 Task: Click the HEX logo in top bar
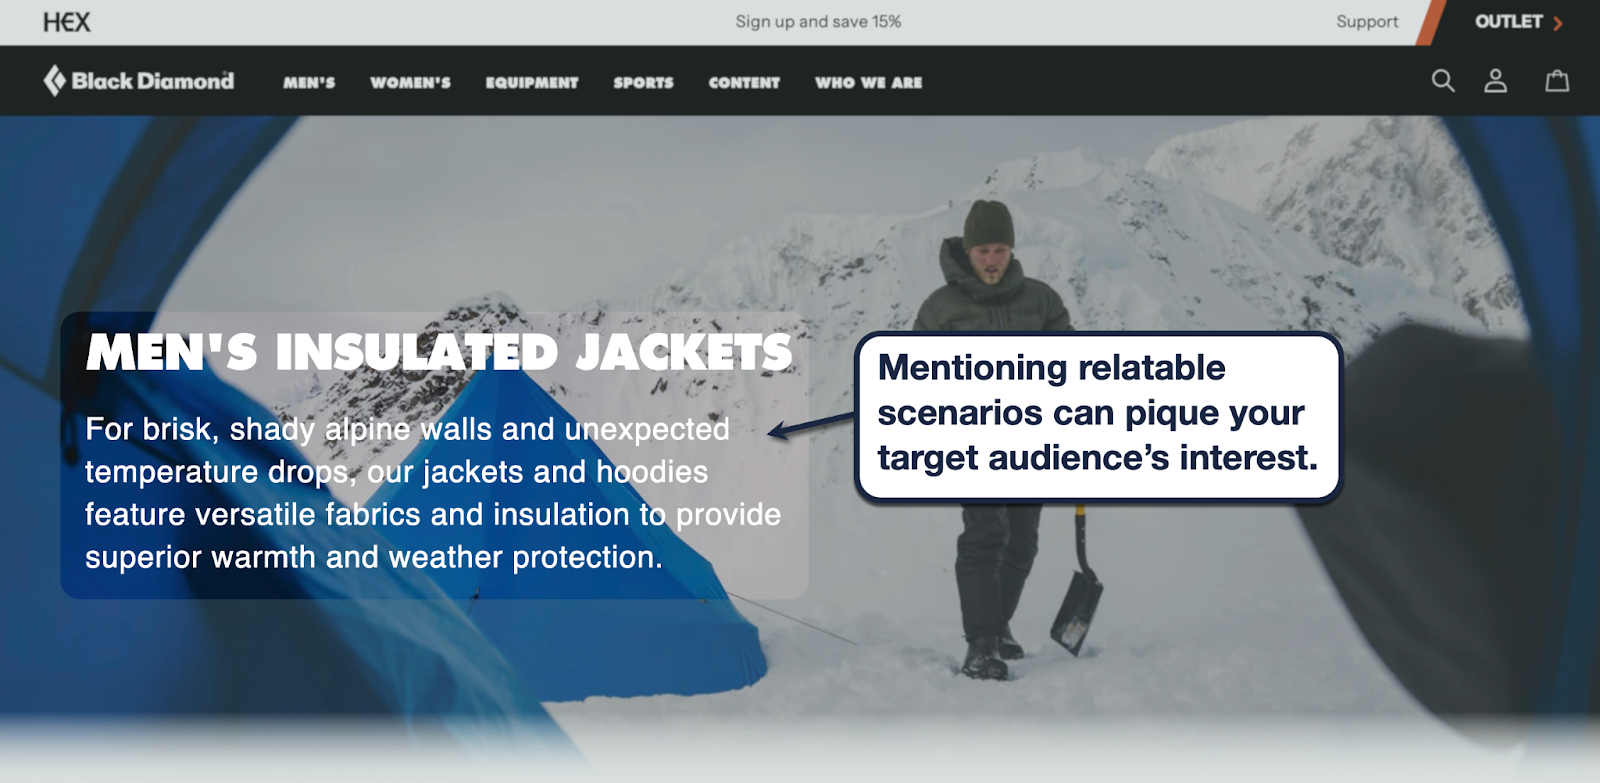pyautogui.click(x=66, y=22)
